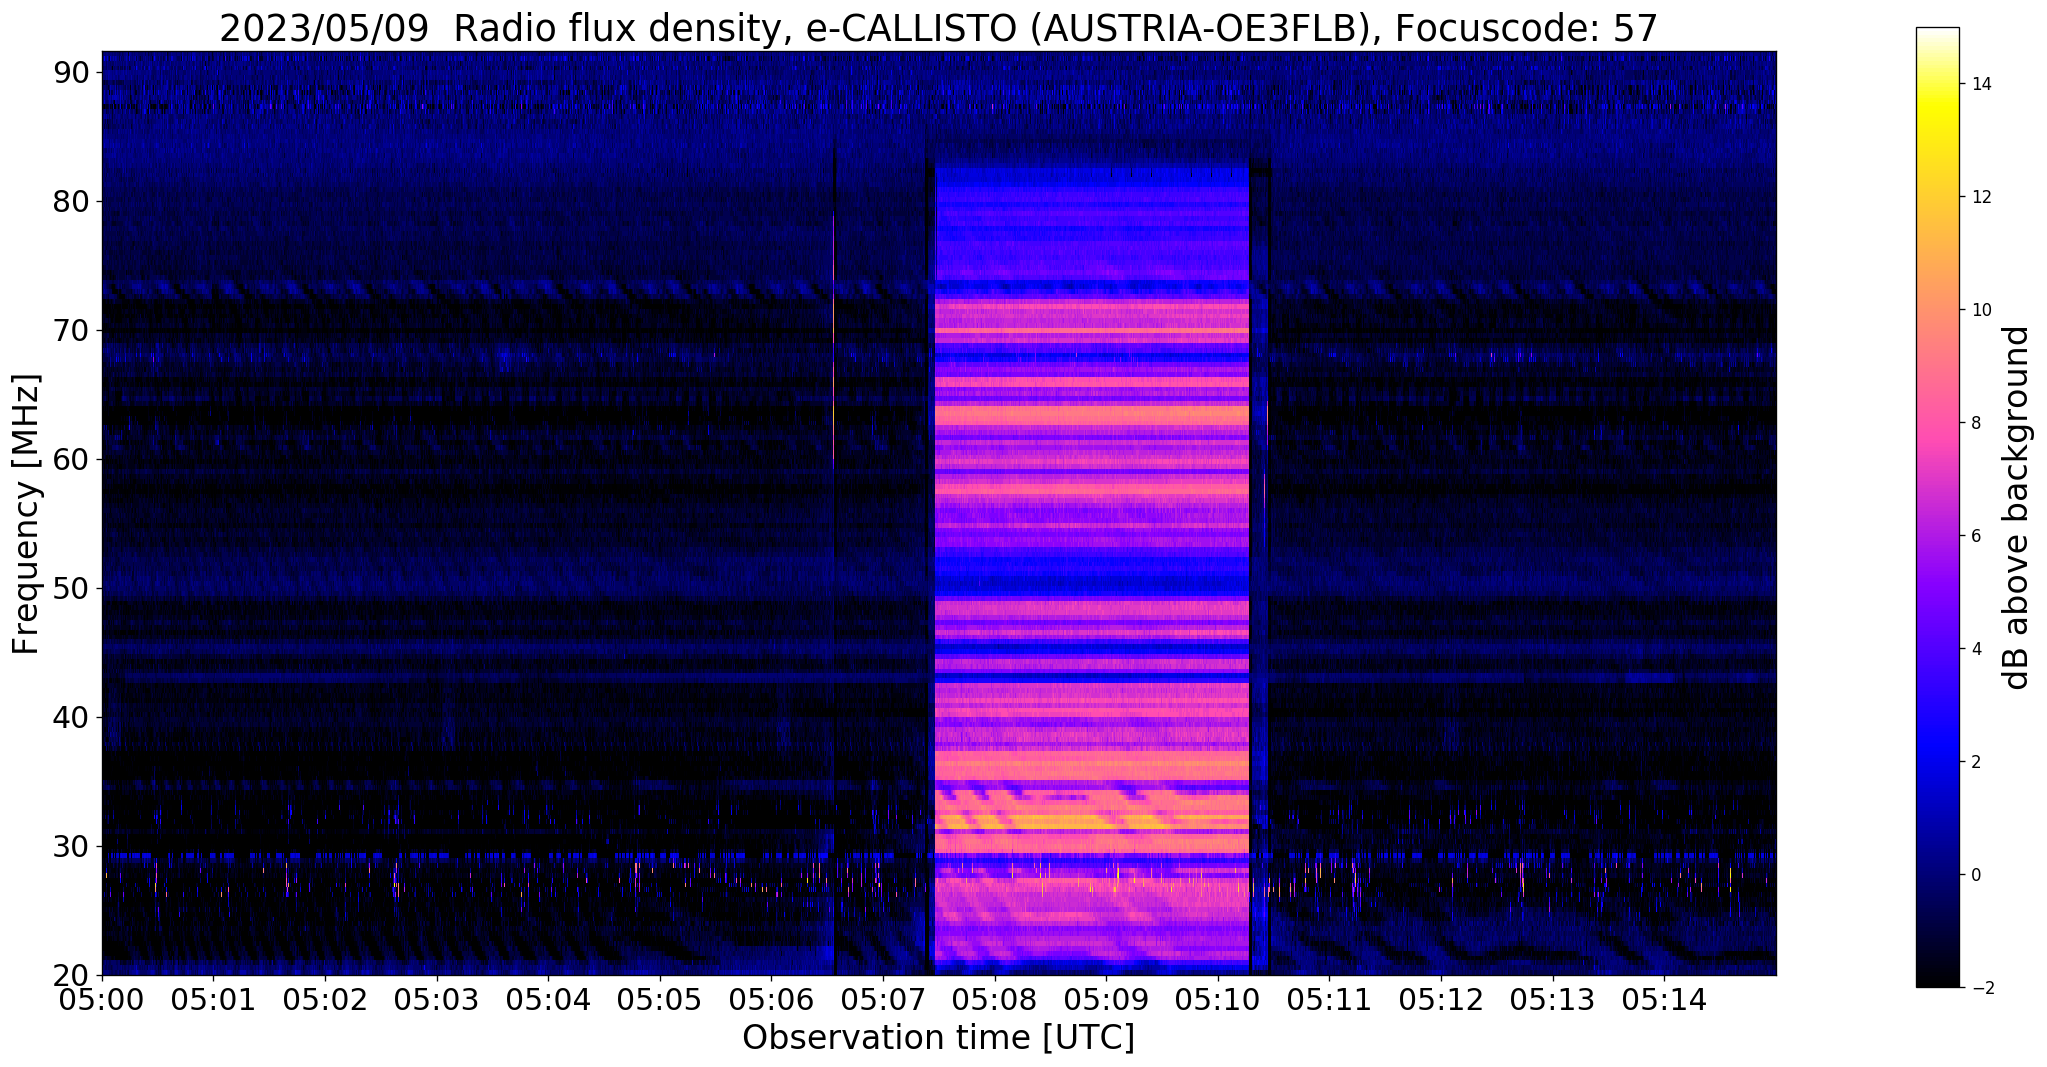Viewport: 2047px width, 1067px height.
Task: Click the 05:01 time tick label
Action: (x=213, y=1000)
